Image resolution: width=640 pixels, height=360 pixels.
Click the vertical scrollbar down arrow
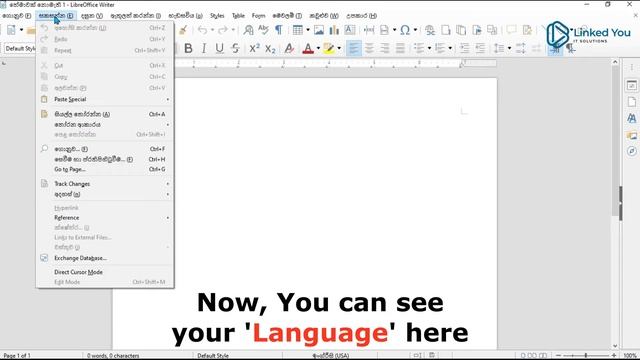615,346
